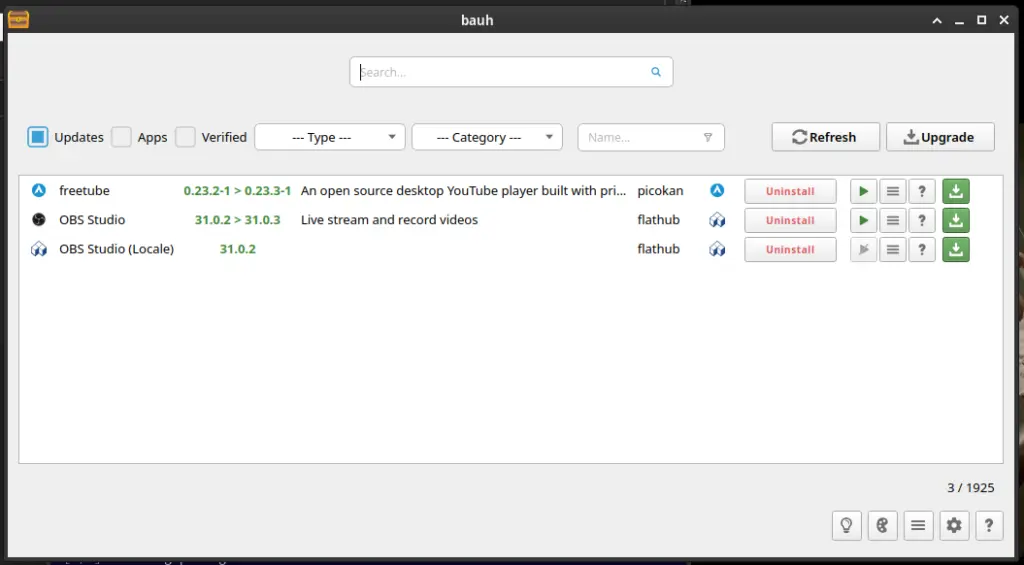Viewport: 1024px width, 565px height.
Task: Click flatpak type icon in OBS Studio row
Action: pyautogui.click(x=717, y=220)
